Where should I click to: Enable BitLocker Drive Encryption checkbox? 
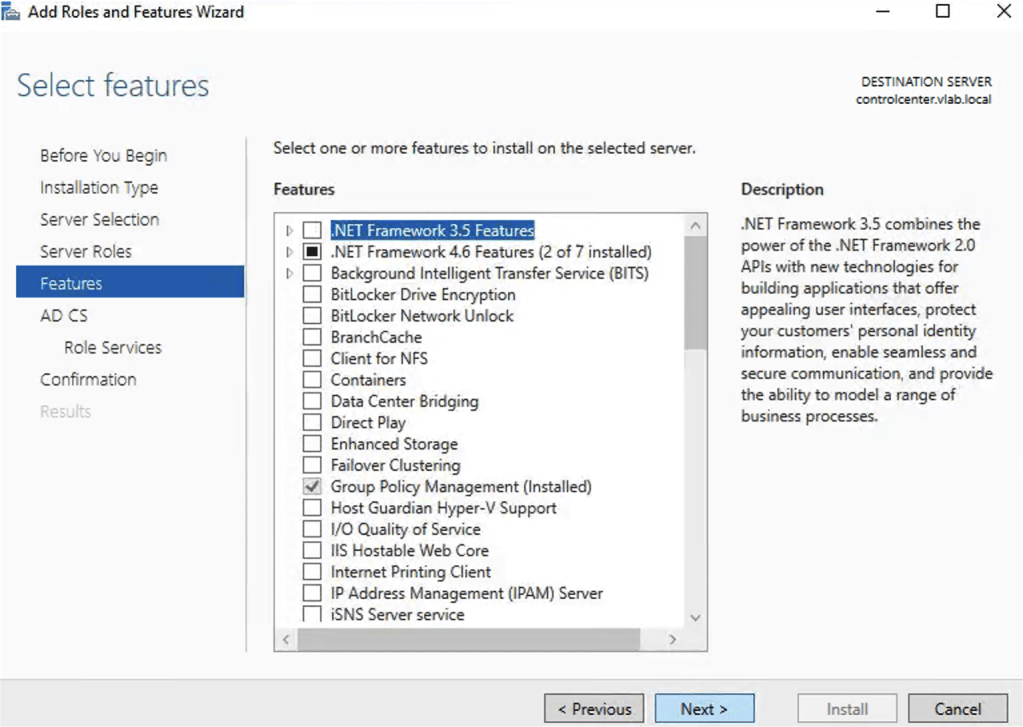tap(312, 295)
